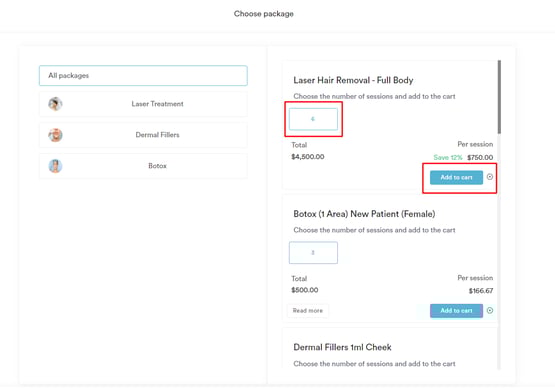
Task: Add Laser Hair Removal package to cart
Action: point(456,177)
